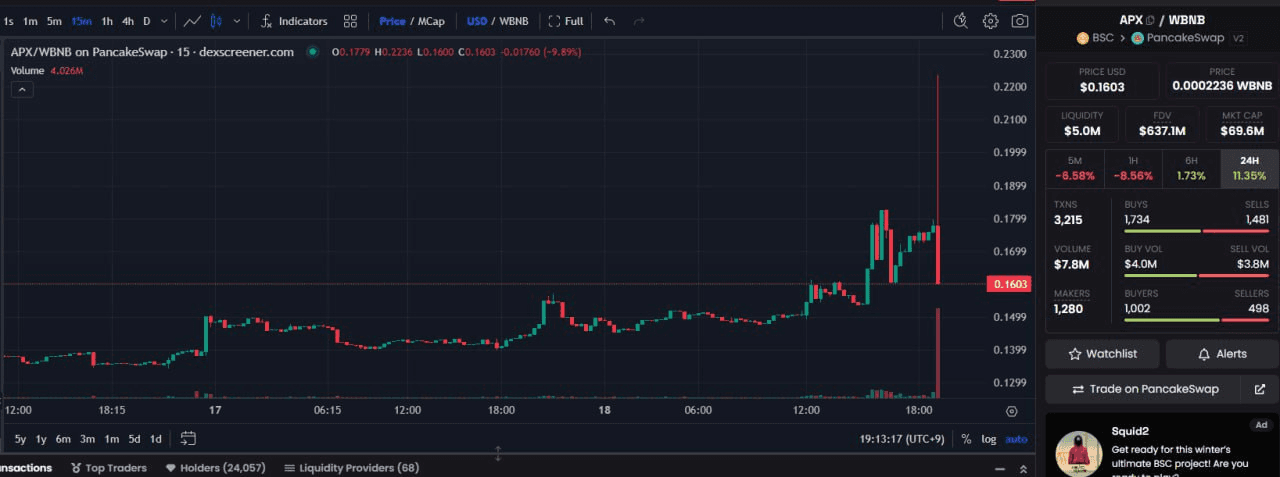The height and width of the screenshot is (477, 1280).
Task: Copy the APX token address icon
Action: pos(1150,20)
